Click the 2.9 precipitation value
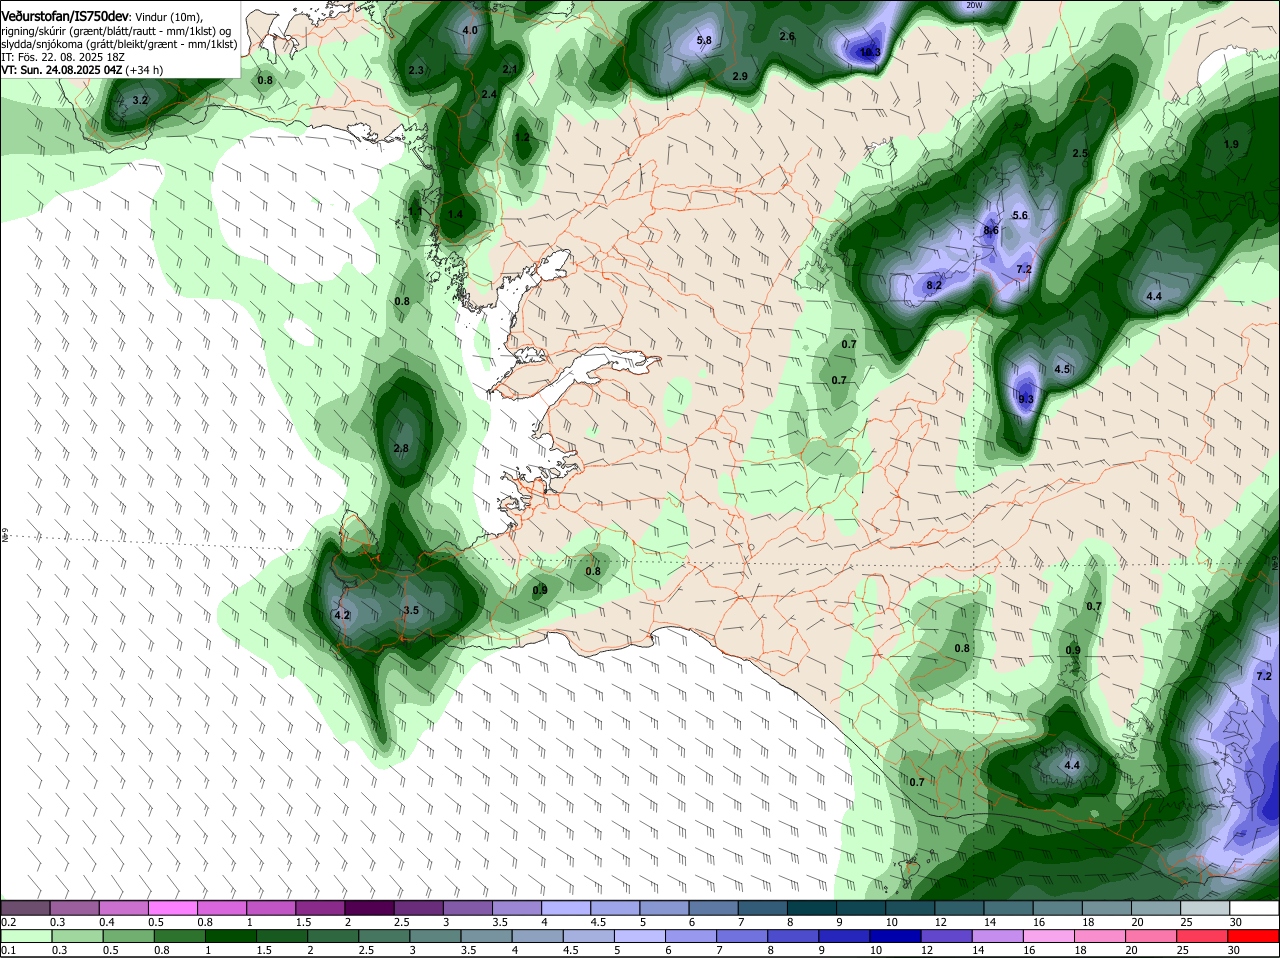1280x958 pixels. click(740, 76)
